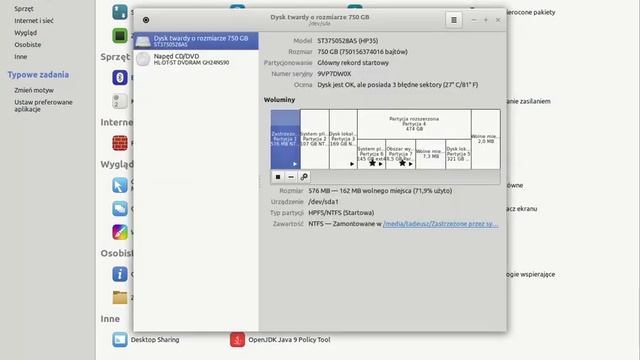Screen dimensions: 640x360
Task: Select Partycja 5 321 GB volume block
Action: (458, 154)
